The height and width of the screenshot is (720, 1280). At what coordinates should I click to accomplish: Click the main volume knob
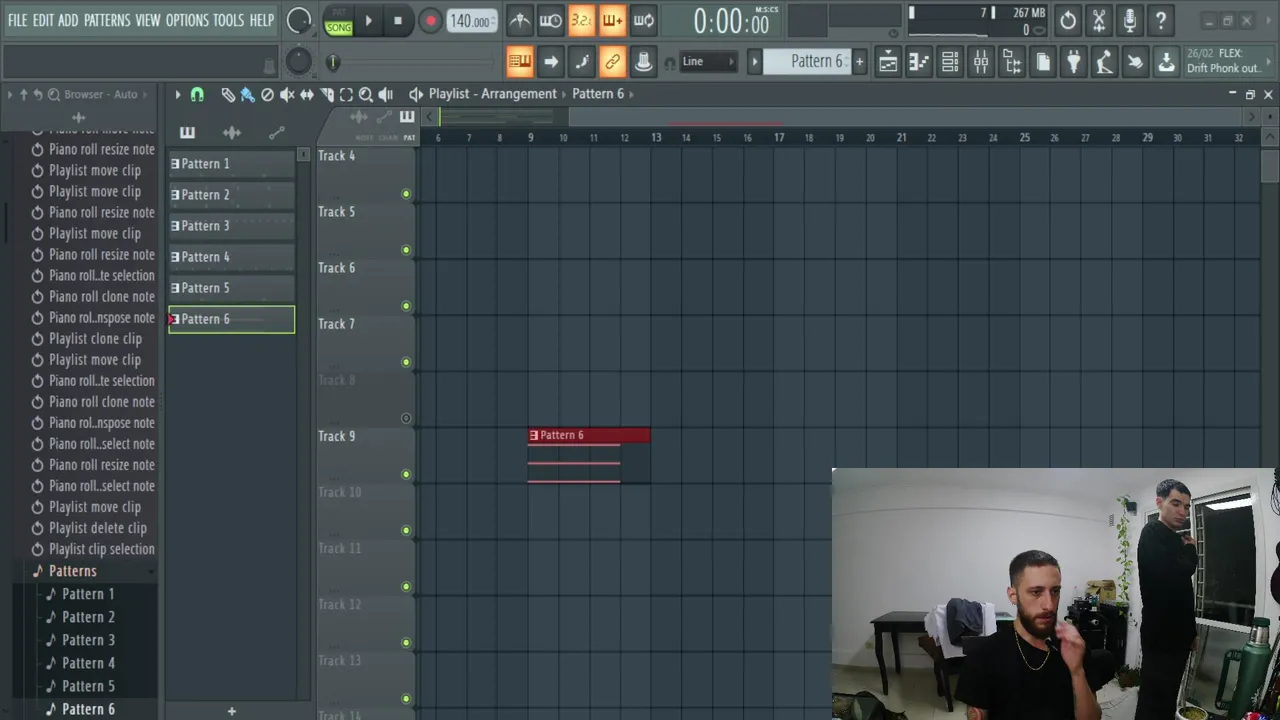tap(299, 20)
